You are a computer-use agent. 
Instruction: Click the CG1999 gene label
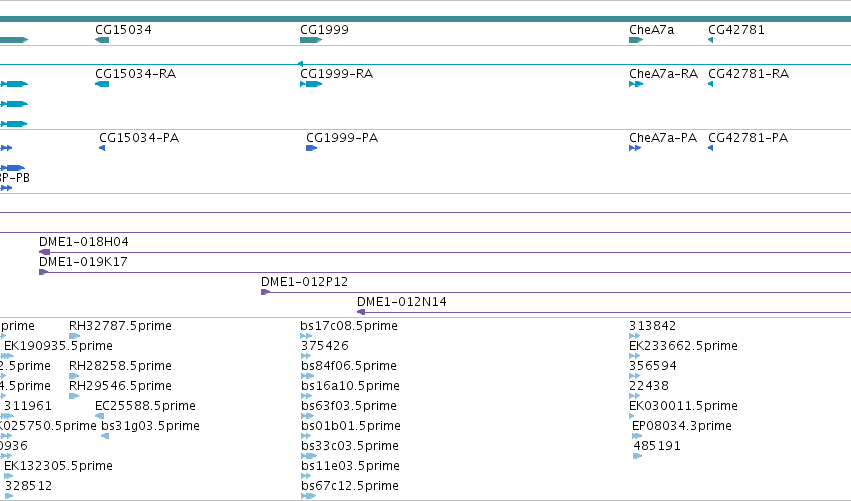pos(325,30)
